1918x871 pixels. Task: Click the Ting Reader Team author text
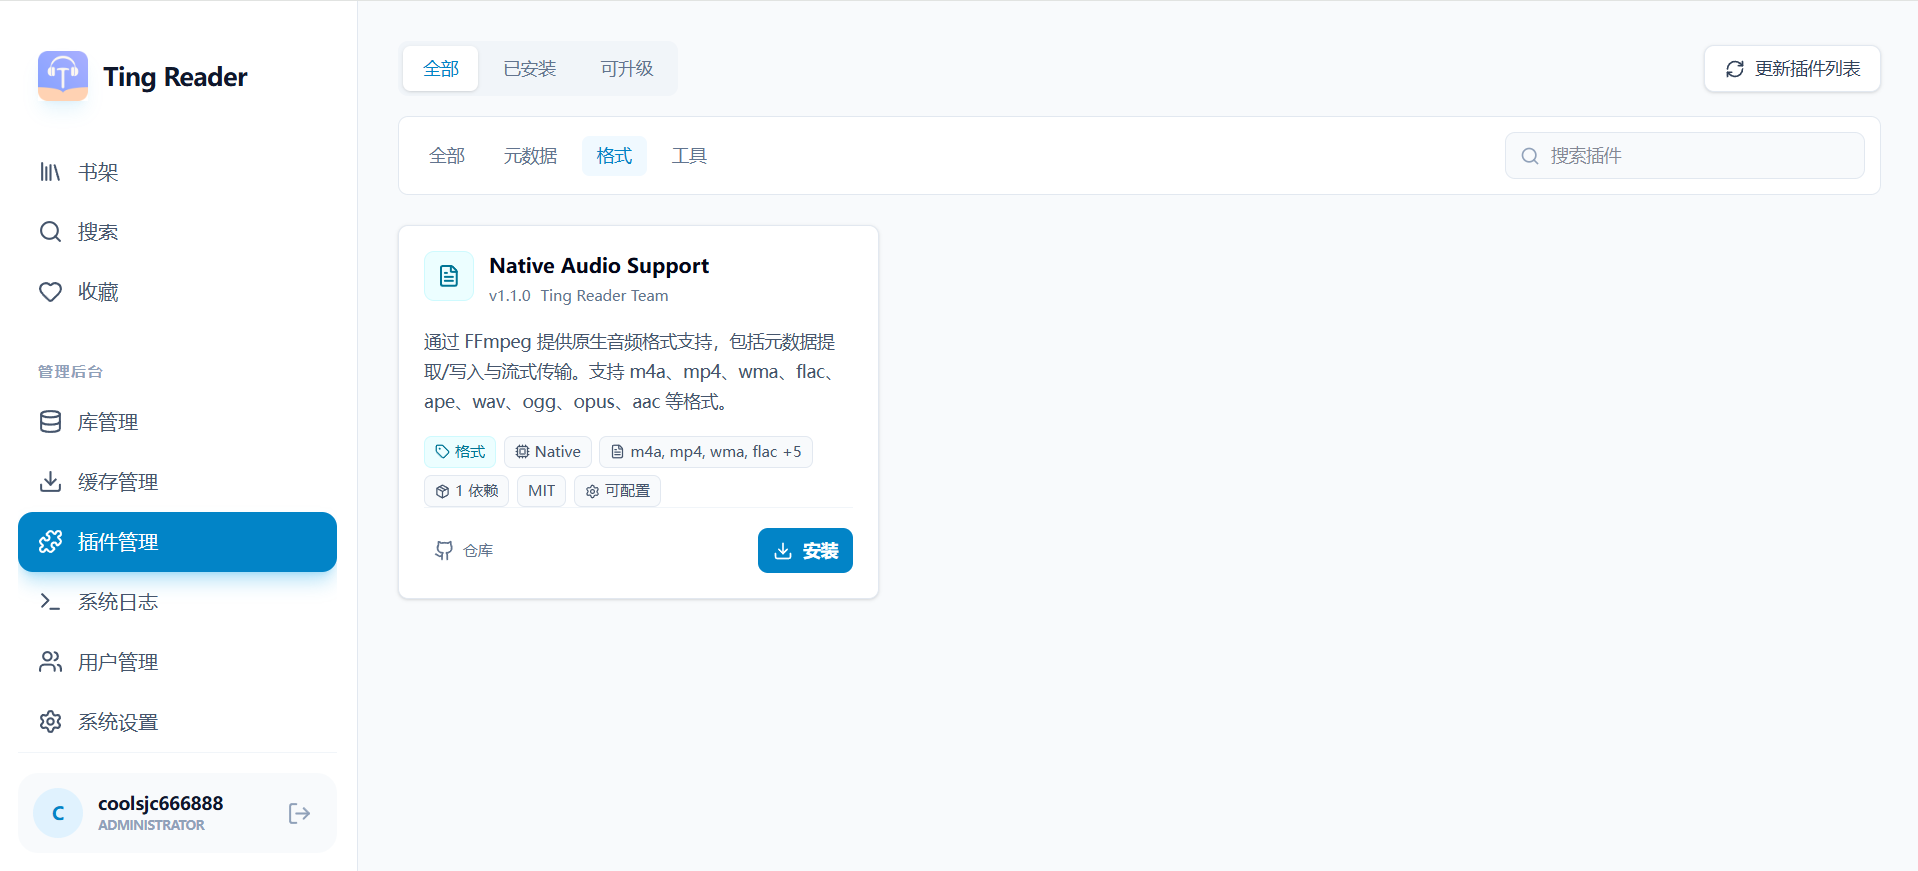pos(604,296)
